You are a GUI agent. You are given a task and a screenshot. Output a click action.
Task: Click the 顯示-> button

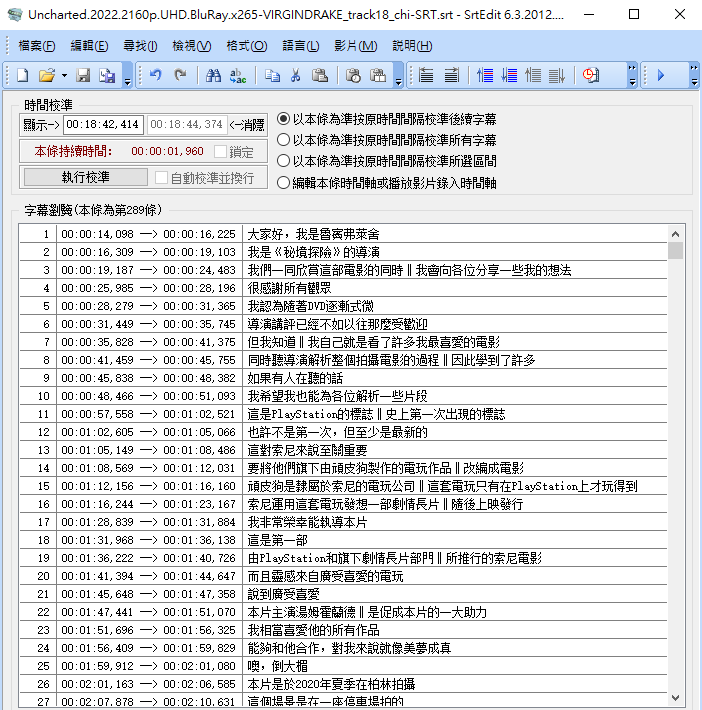(x=41, y=125)
